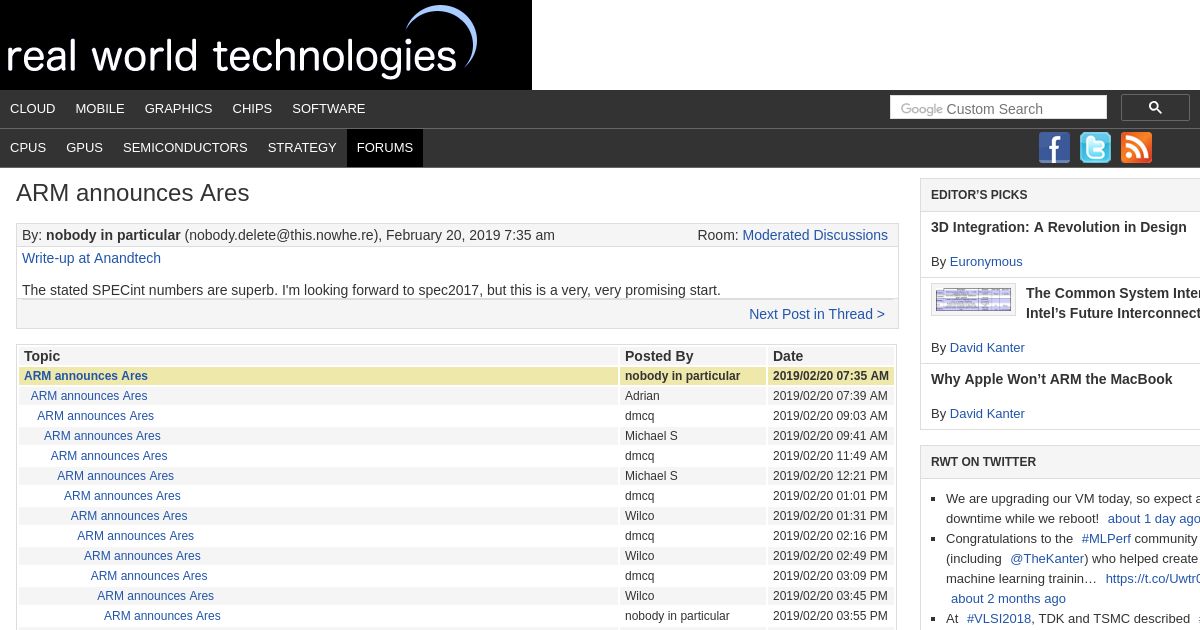Open Wilco's reply from 03:45 PM

[x=155, y=596]
